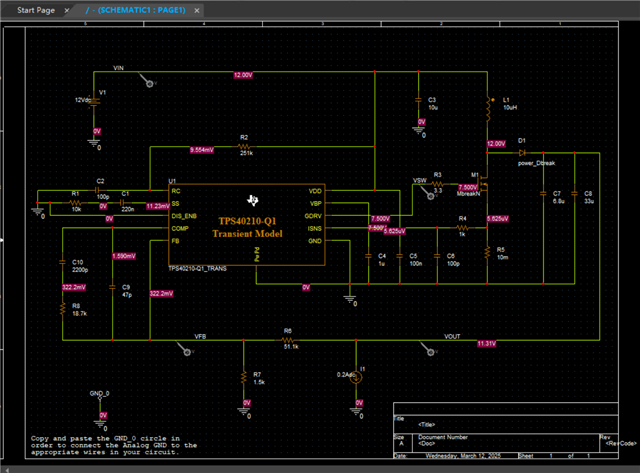This screenshot has width=640, height=473.
Task: Select the GND_0 ground connector symbol
Action: tap(100, 397)
